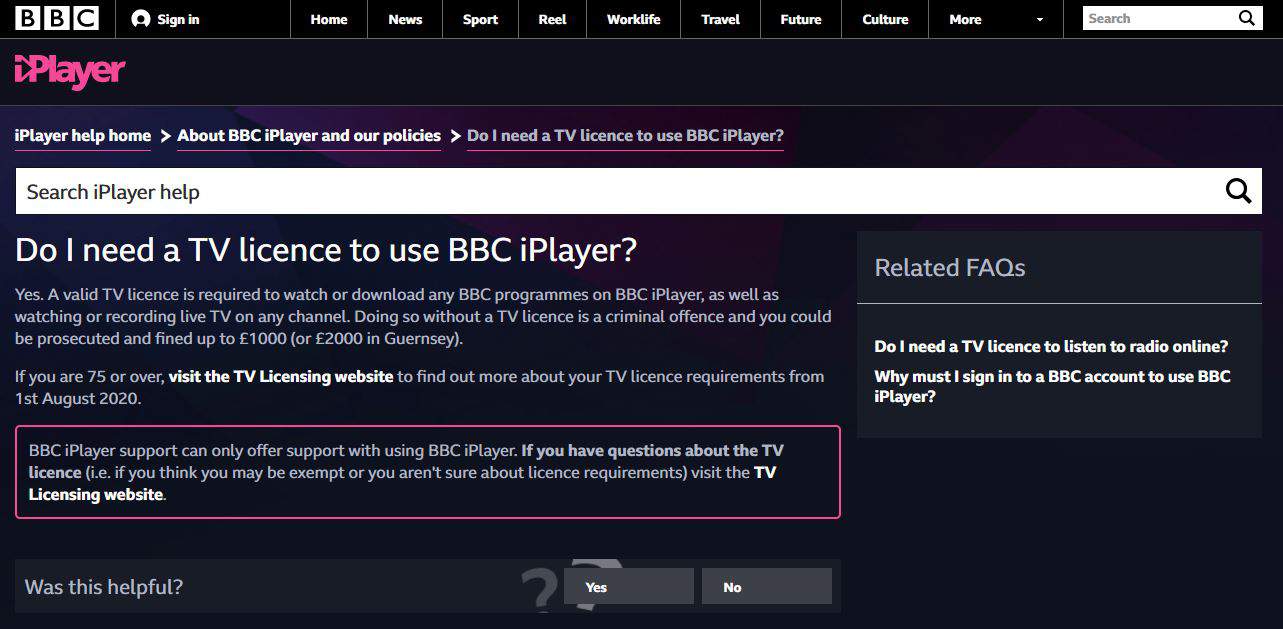This screenshot has height=629, width=1283.
Task: Go to the Sport section
Action: (x=480, y=19)
